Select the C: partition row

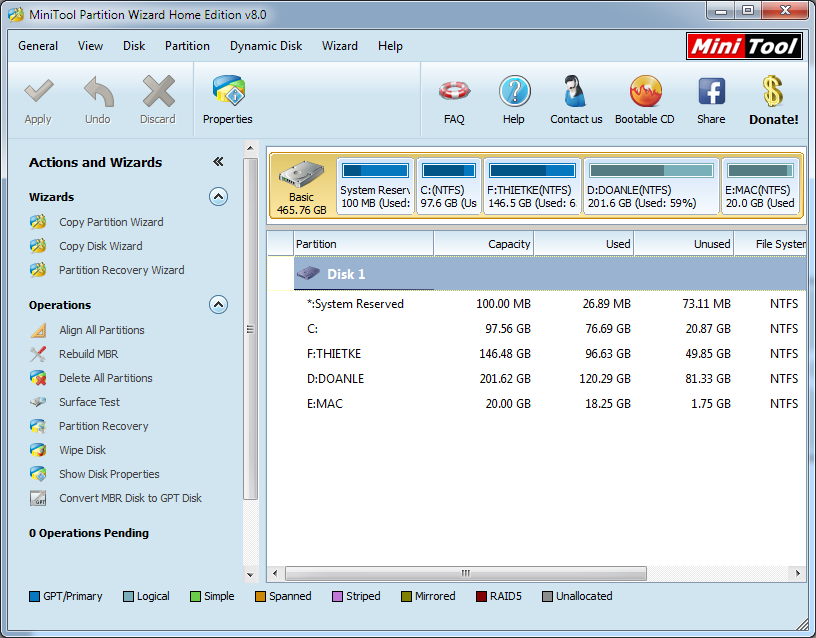click(537, 329)
